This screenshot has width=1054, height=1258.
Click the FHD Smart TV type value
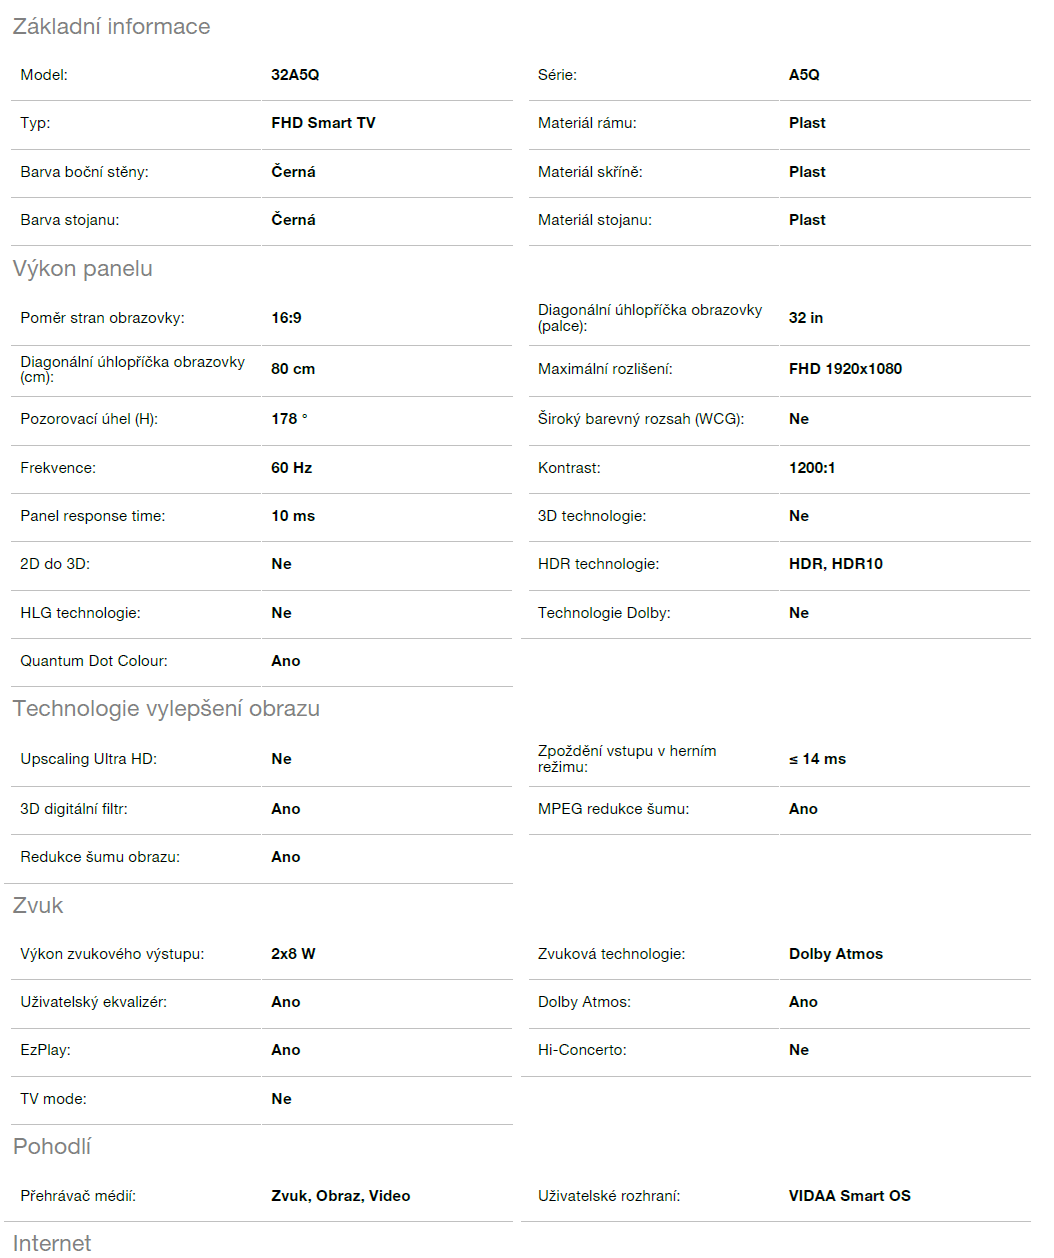tap(323, 123)
